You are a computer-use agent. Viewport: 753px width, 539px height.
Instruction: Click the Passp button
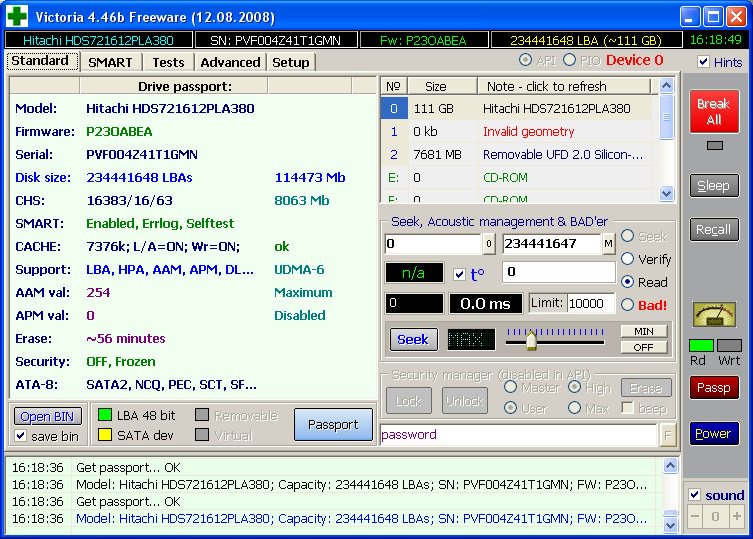[714, 388]
